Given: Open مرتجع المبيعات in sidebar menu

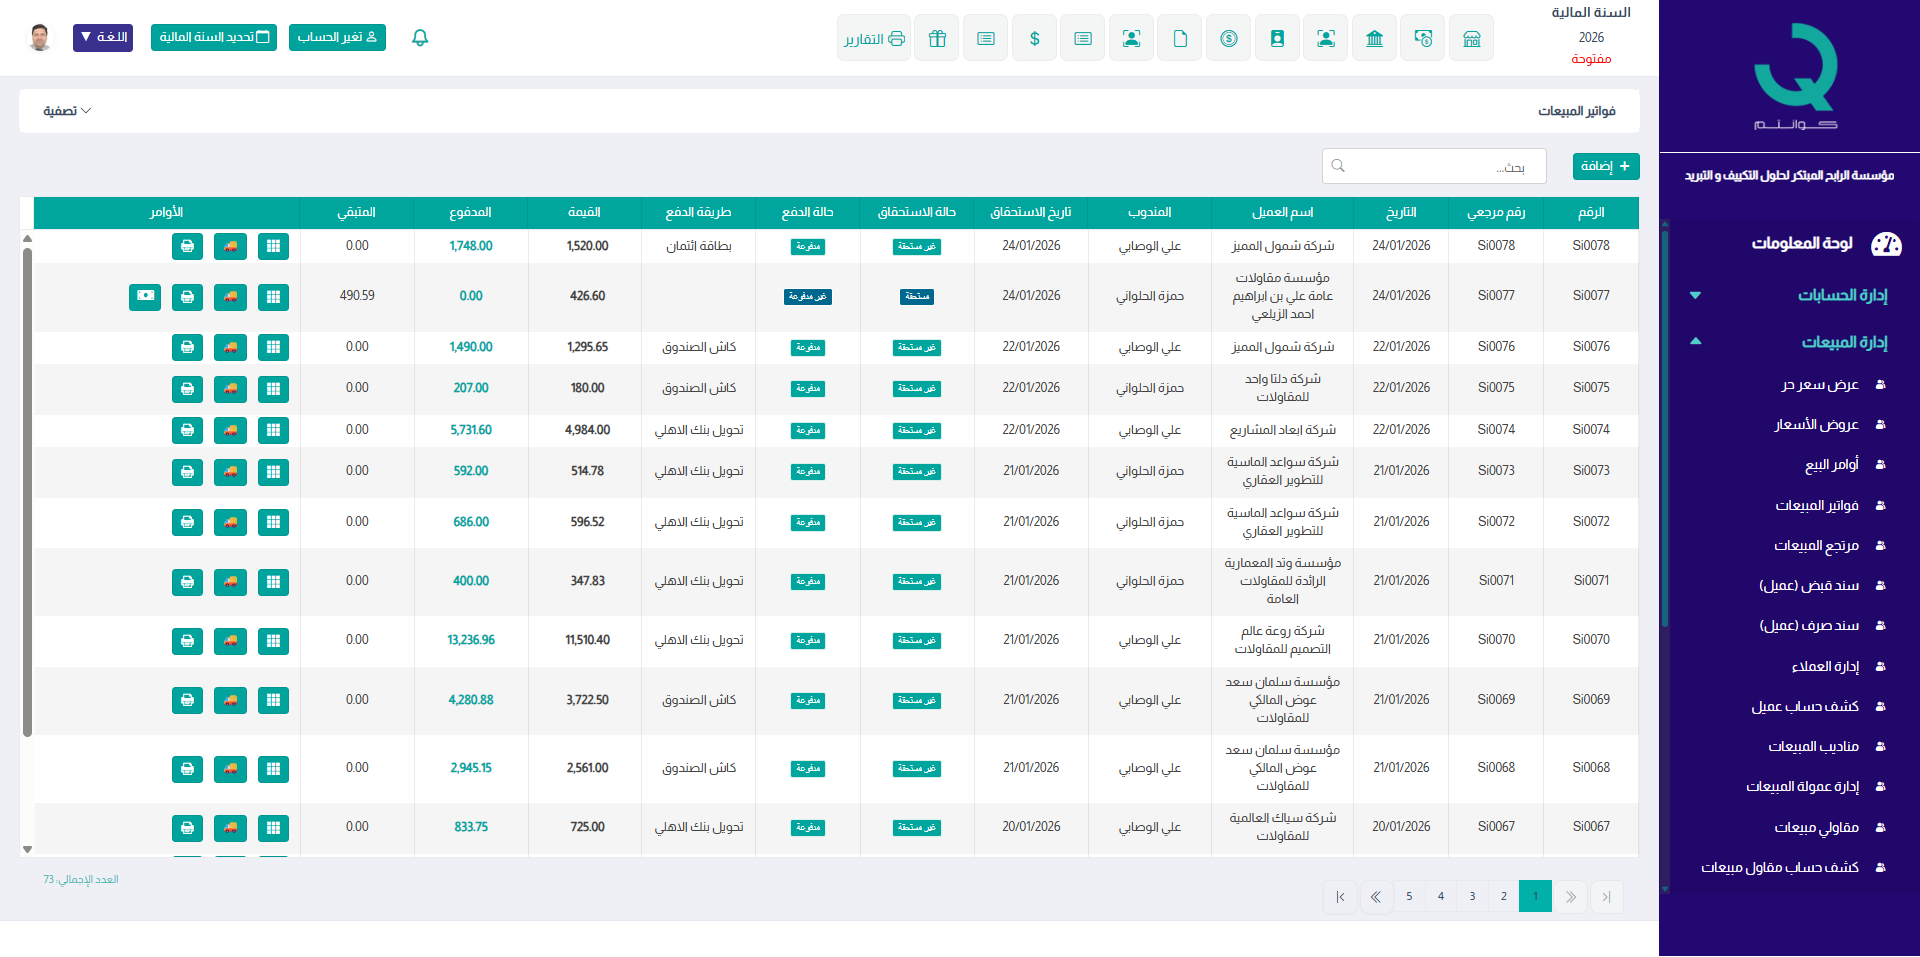Looking at the screenshot, I should tap(1816, 546).
